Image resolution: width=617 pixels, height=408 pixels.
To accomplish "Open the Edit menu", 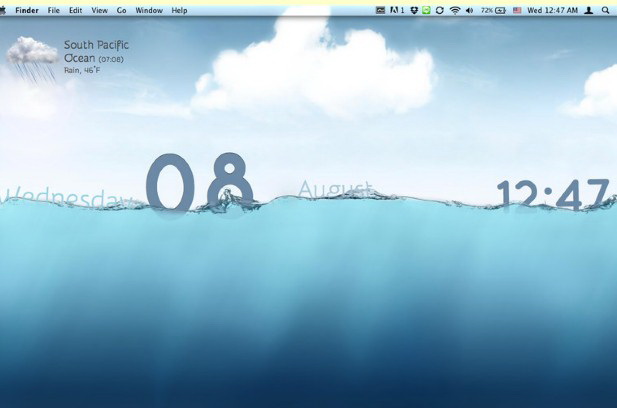I will pyautogui.click(x=76, y=9).
